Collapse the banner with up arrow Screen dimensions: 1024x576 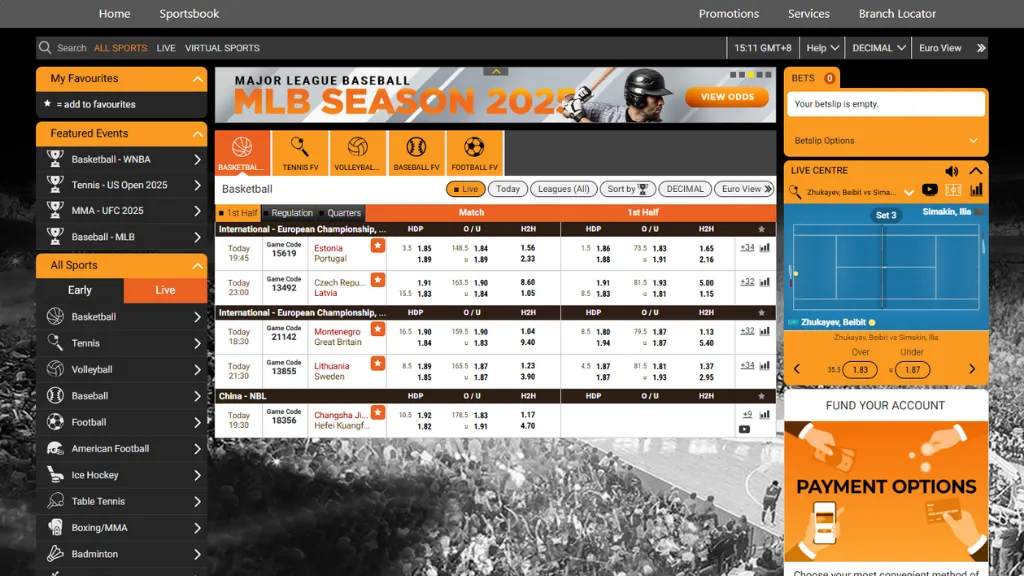pos(496,71)
